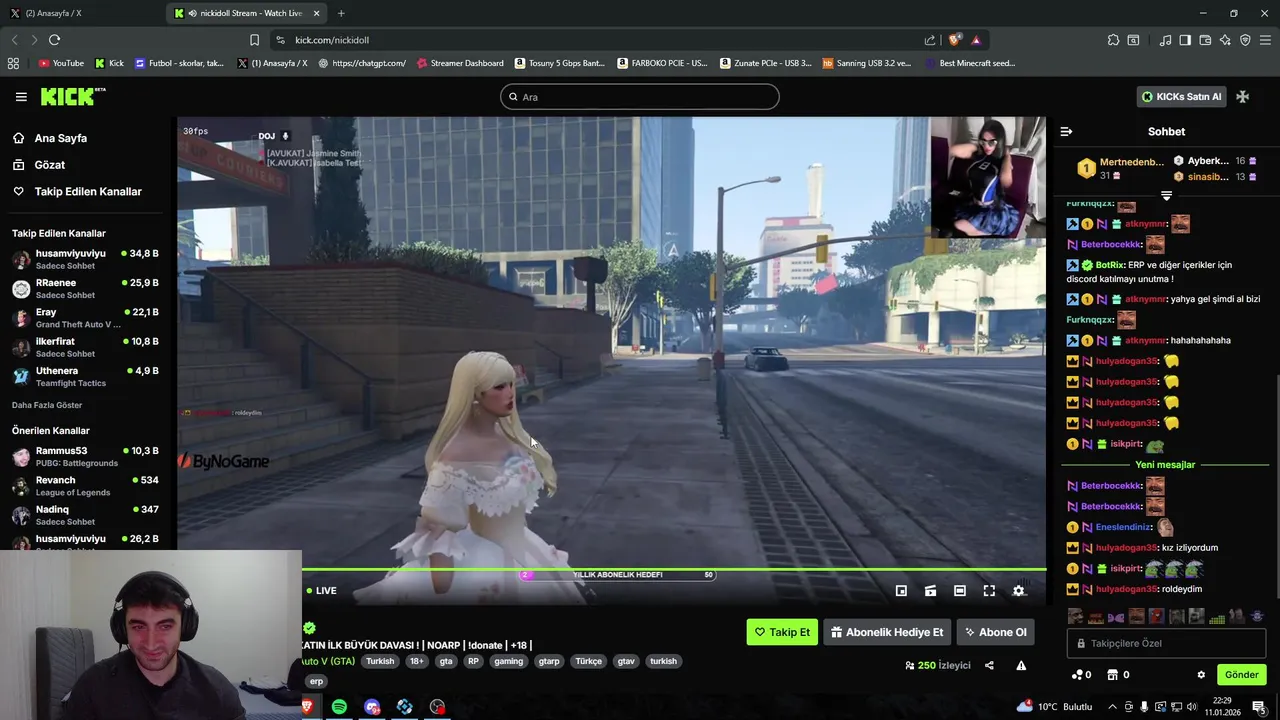Open a new browser tab
This screenshot has height=720, width=1280.
341,13
